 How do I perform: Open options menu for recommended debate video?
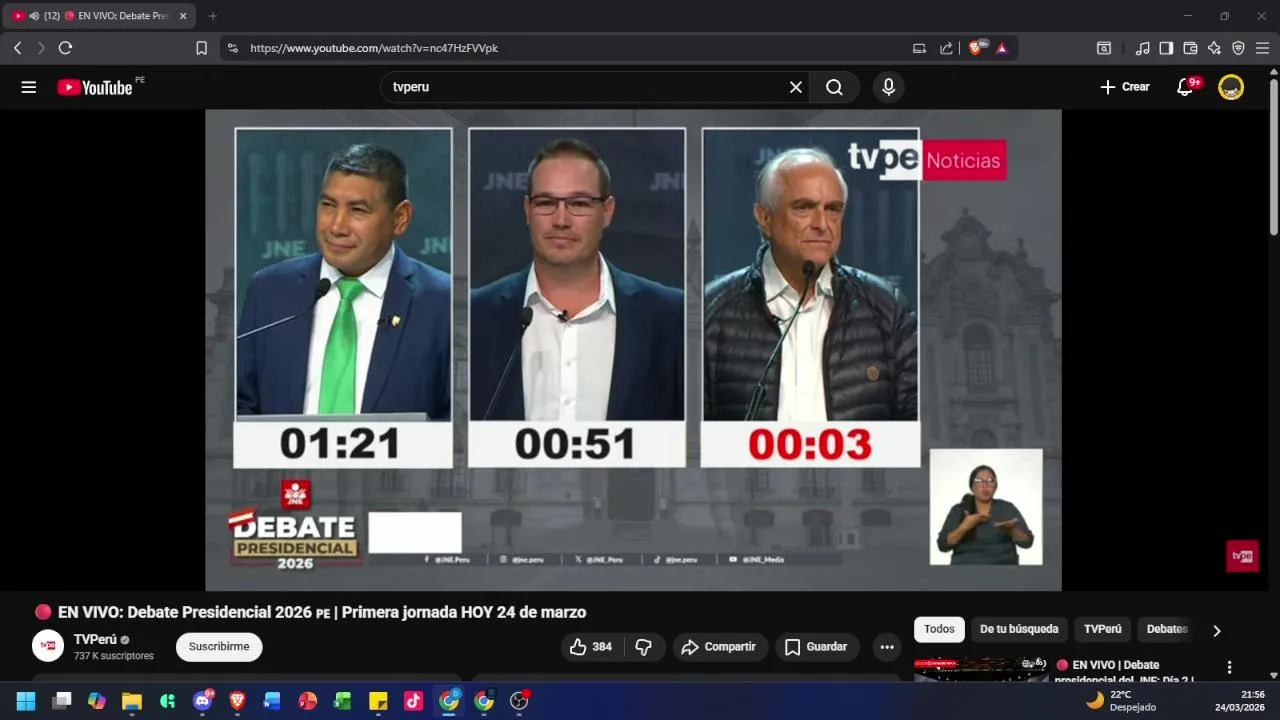click(1230, 667)
